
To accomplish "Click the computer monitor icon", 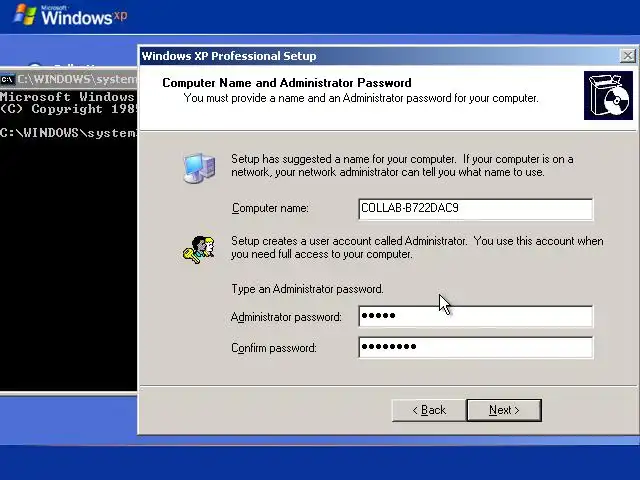I will pyautogui.click(x=199, y=167).
